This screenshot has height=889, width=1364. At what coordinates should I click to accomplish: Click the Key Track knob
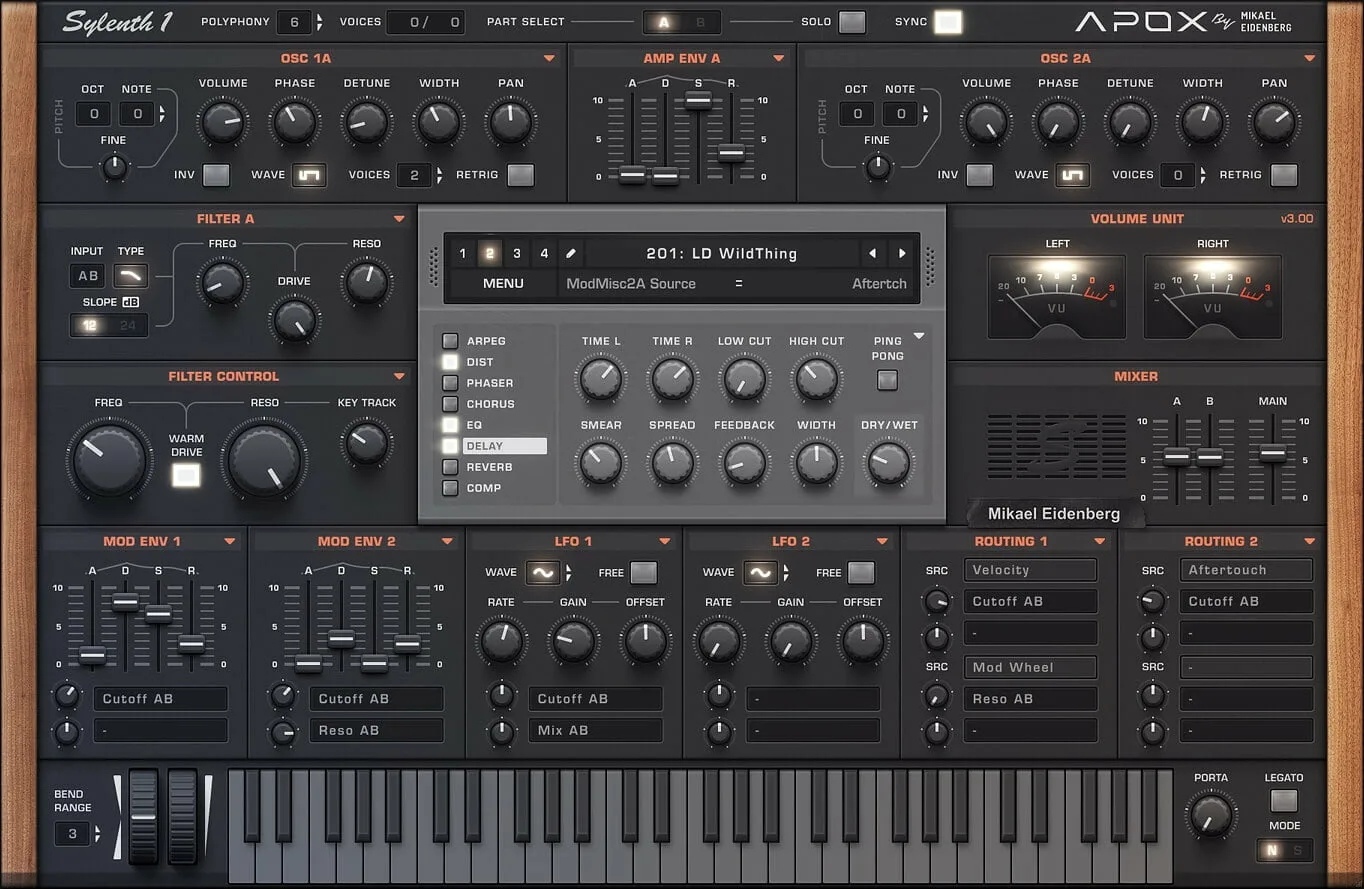(x=366, y=442)
